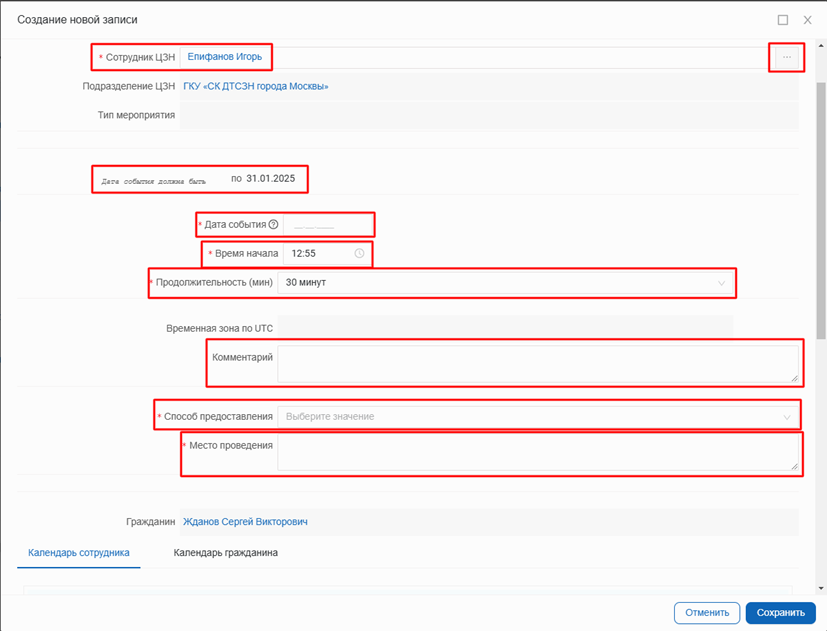Screen dimensions: 827x631
Task: Maximize the Создание новой записи dialog
Action: pos(783,19)
